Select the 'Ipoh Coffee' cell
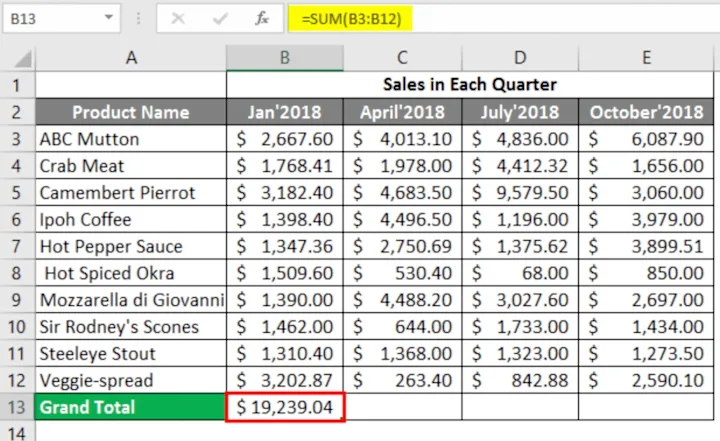The image size is (720, 441). pos(131,220)
